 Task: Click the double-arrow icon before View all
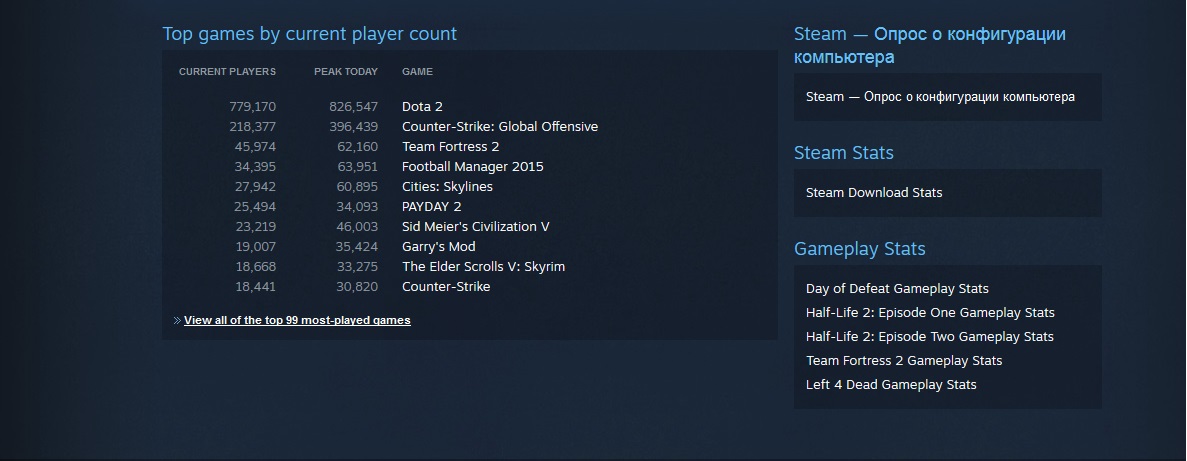(177, 321)
